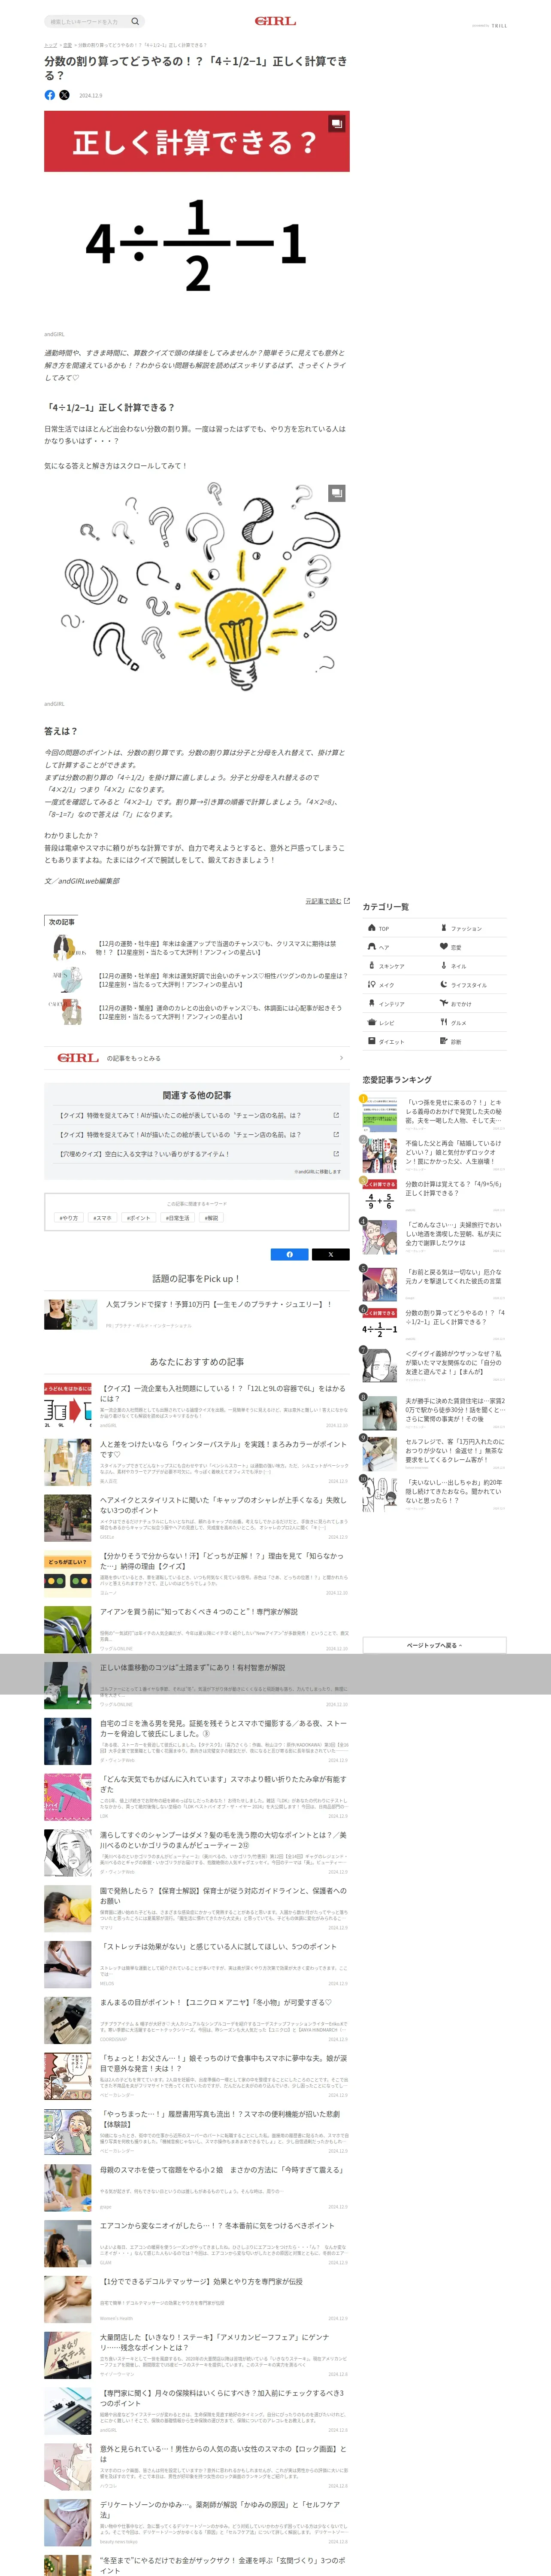551x2576 pixels.
Task: Open 折りたたみ傘 article thumbnail
Action: pos(68,1797)
